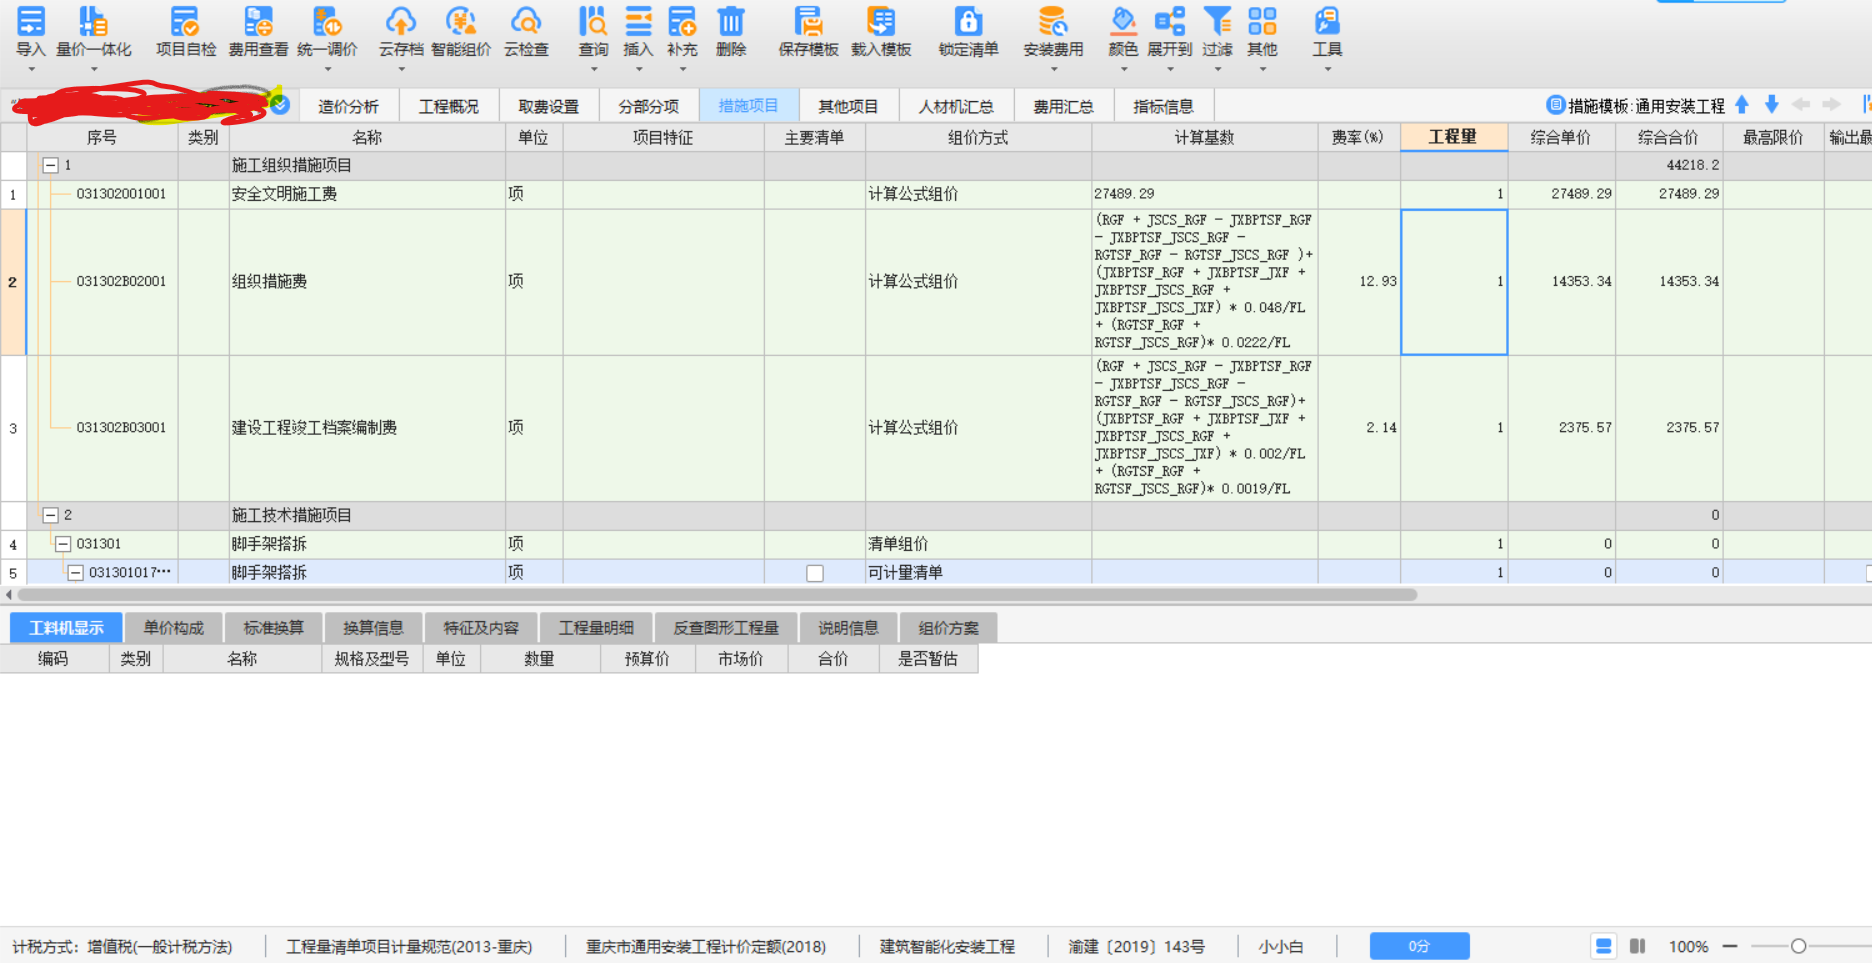Go to the 其他项目 tab

pyautogui.click(x=848, y=106)
